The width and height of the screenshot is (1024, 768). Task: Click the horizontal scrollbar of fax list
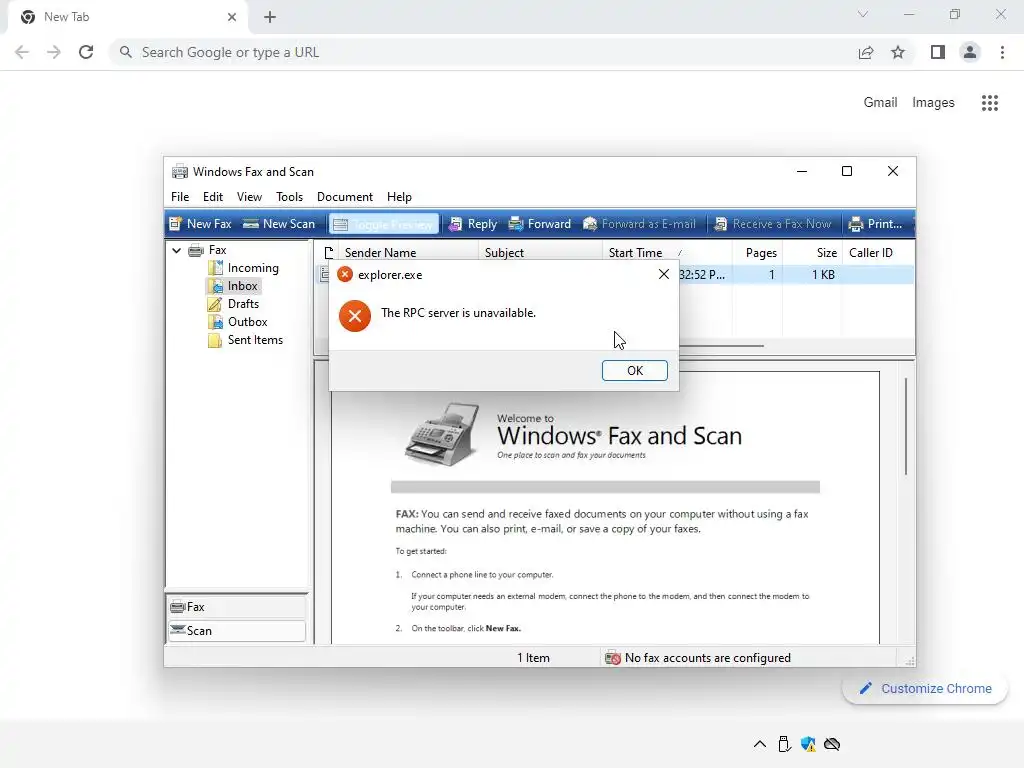pyautogui.click(x=721, y=345)
